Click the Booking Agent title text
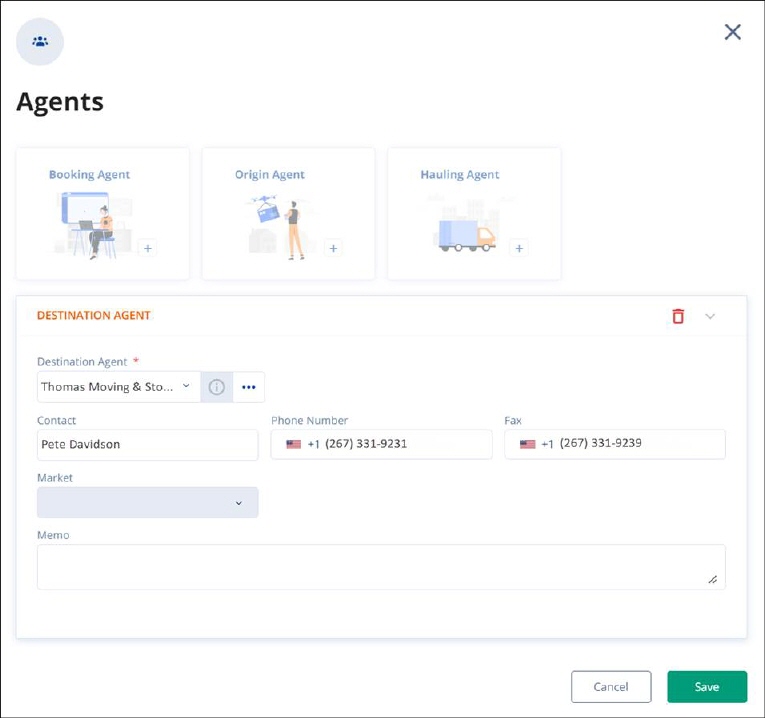Viewport: 765px width, 718px height. point(89,175)
